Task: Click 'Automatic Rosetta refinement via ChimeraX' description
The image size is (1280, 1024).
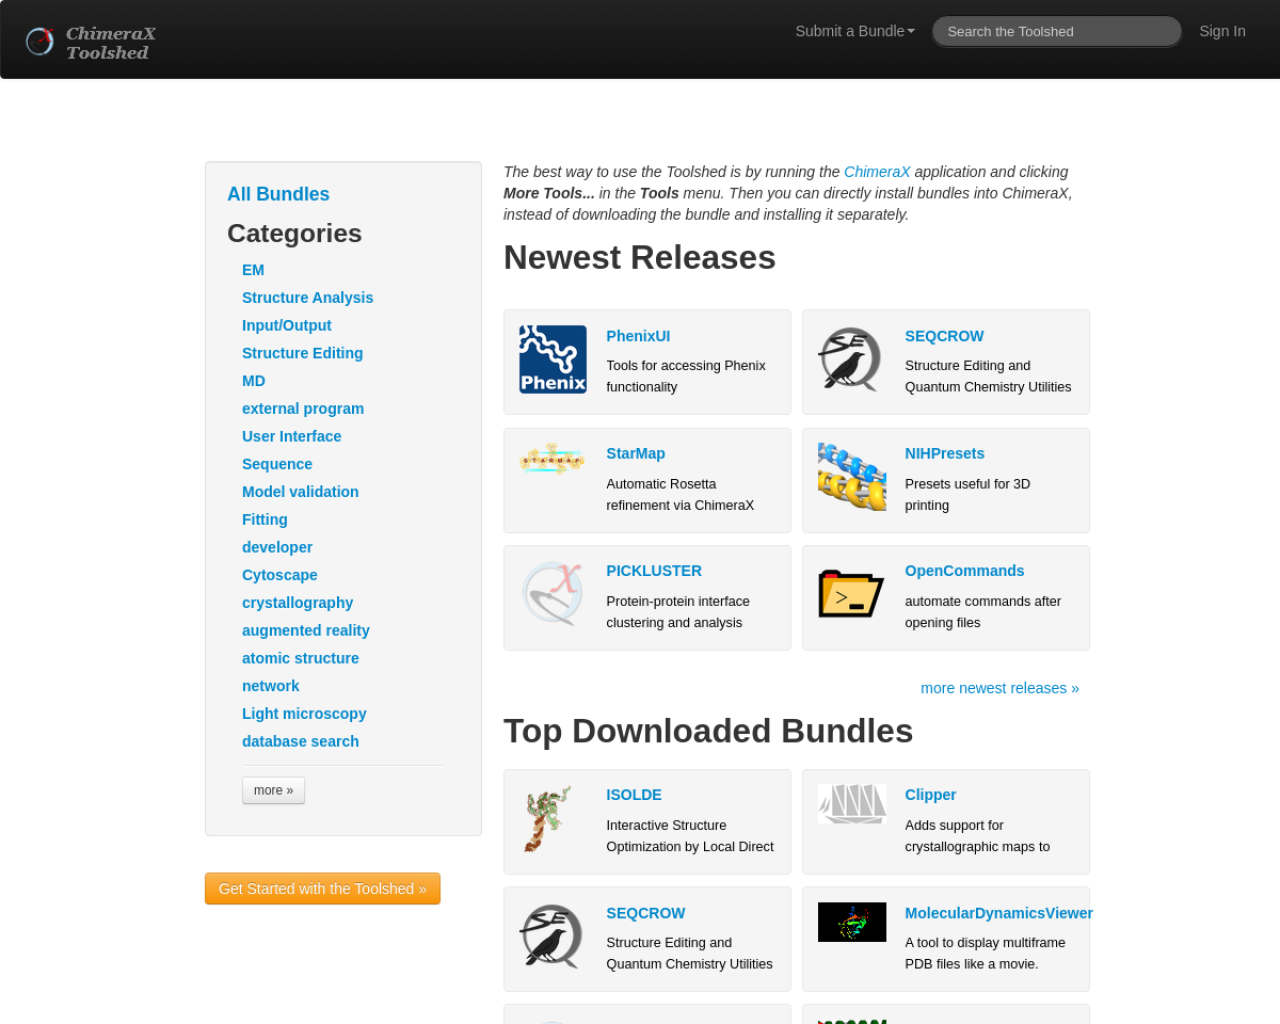Action: pos(680,494)
